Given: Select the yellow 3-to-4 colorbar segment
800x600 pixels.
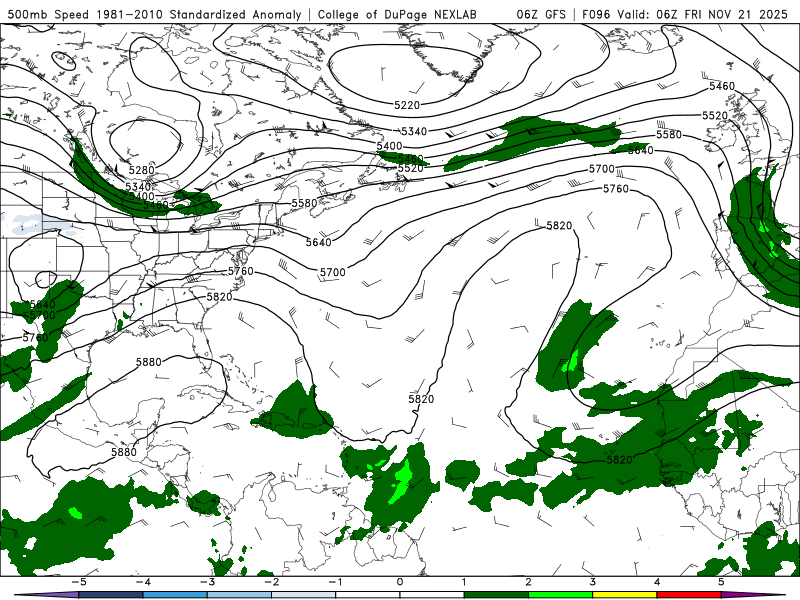Looking at the screenshot, I should (625, 595).
